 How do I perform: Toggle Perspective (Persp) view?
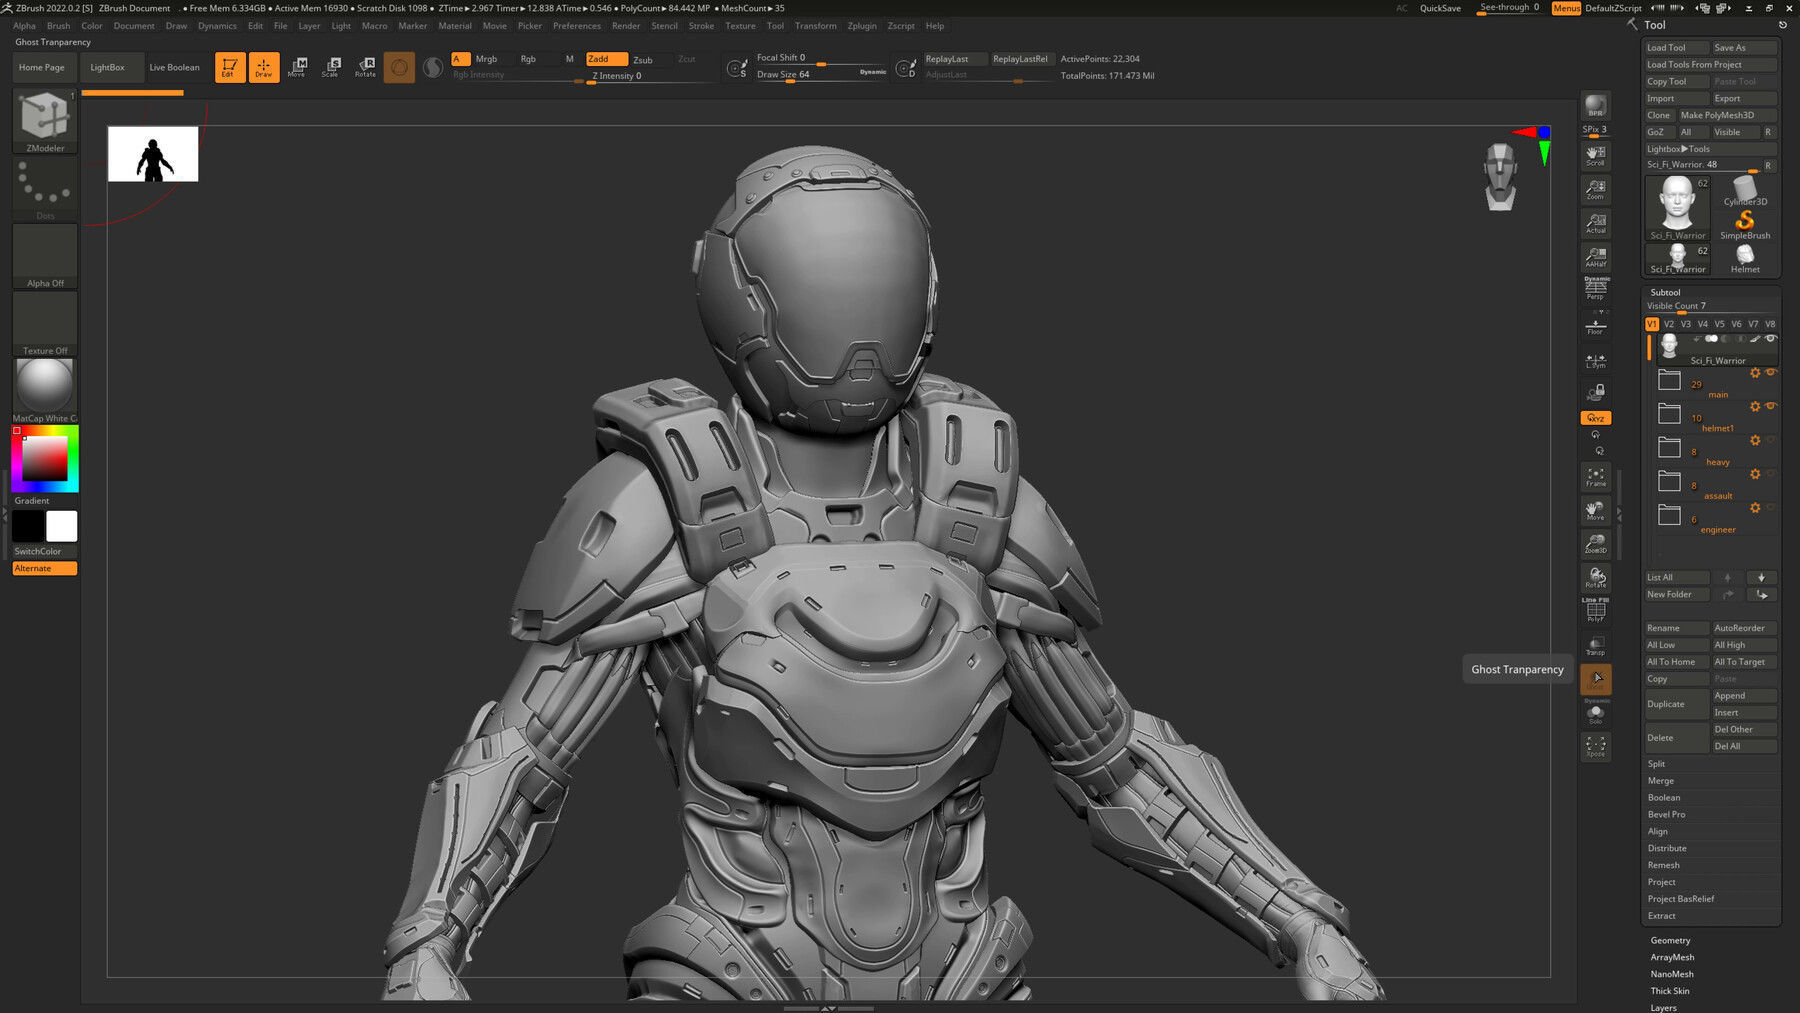click(x=1596, y=289)
